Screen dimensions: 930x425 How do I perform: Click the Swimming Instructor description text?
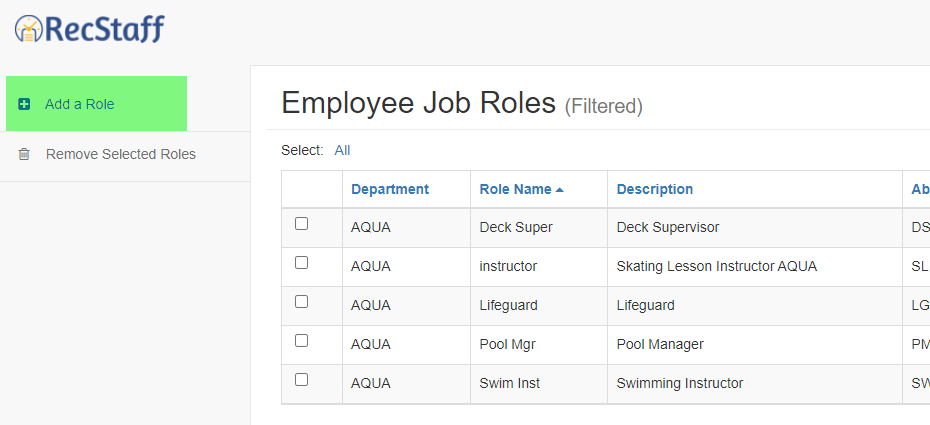[x=679, y=383]
